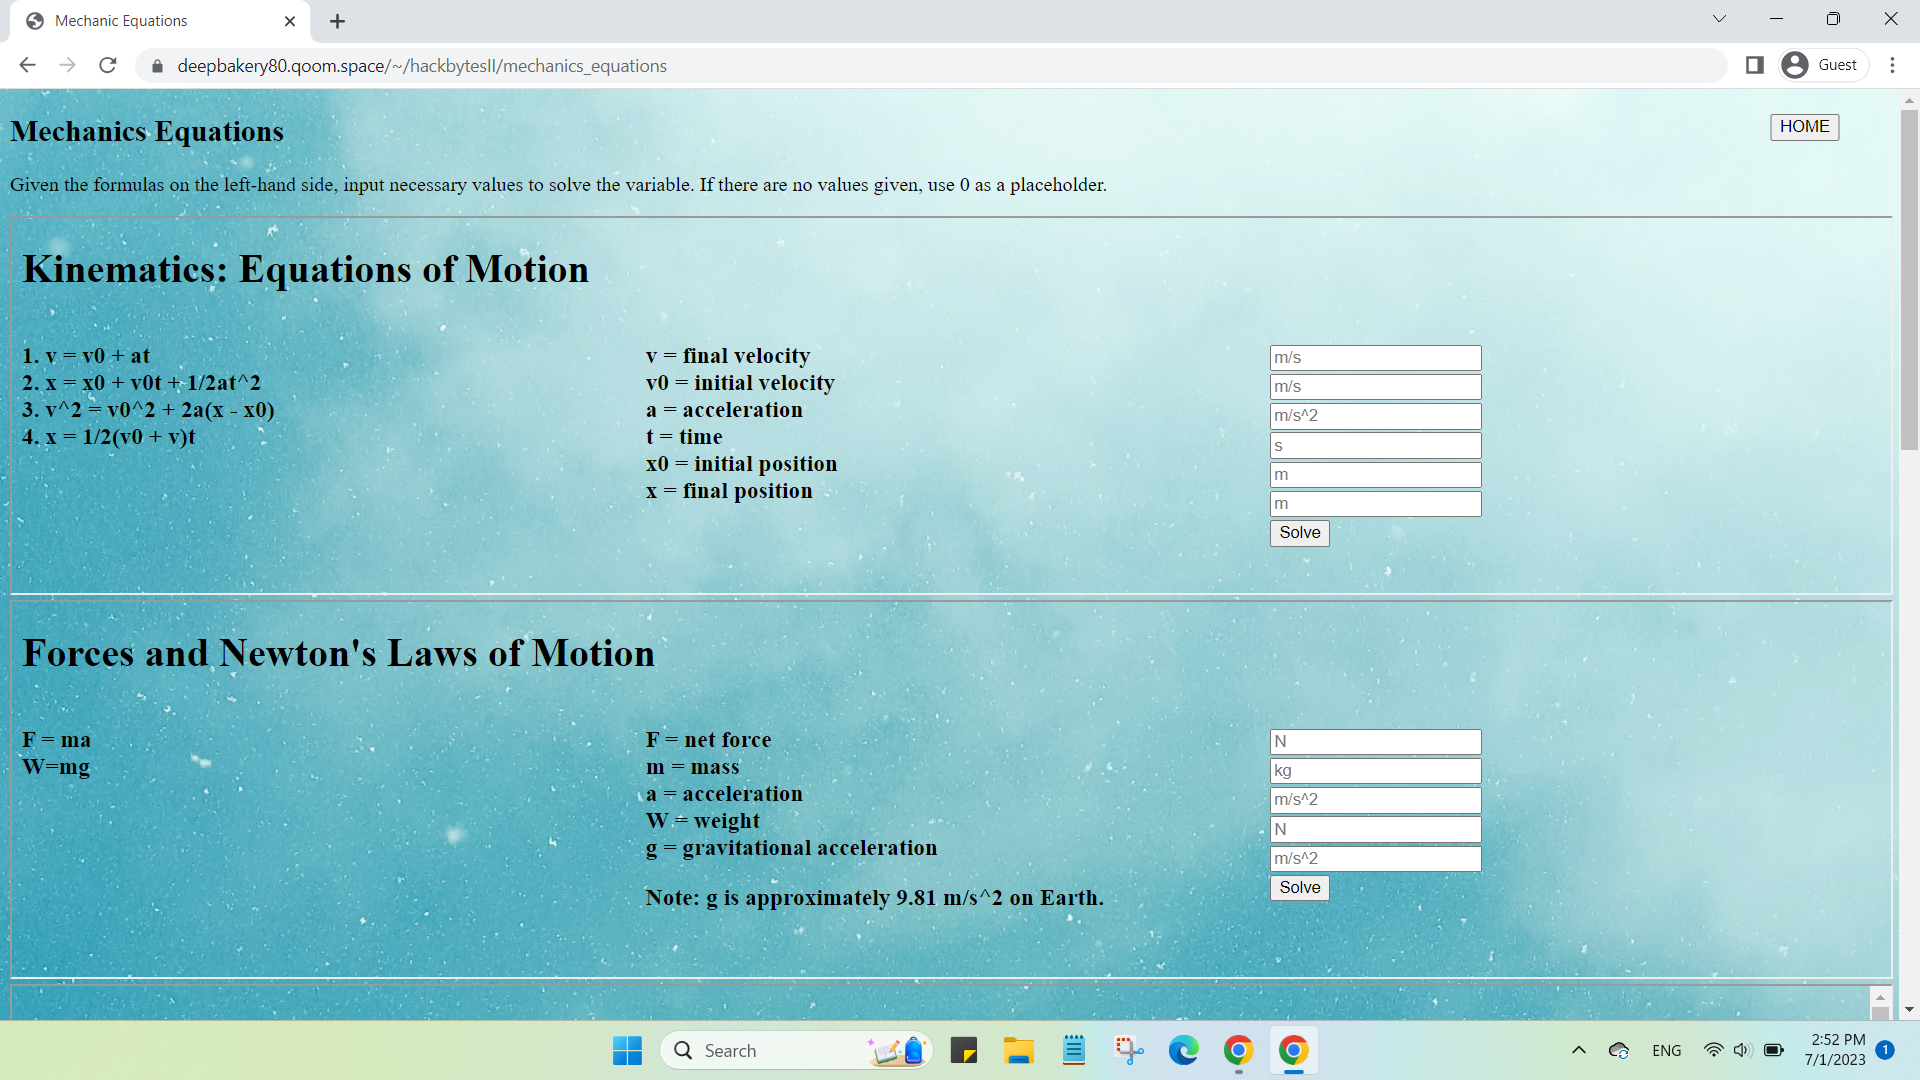This screenshot has width=1920, height=1080.
Task: View site info lock icon
Action: (156, 66)
